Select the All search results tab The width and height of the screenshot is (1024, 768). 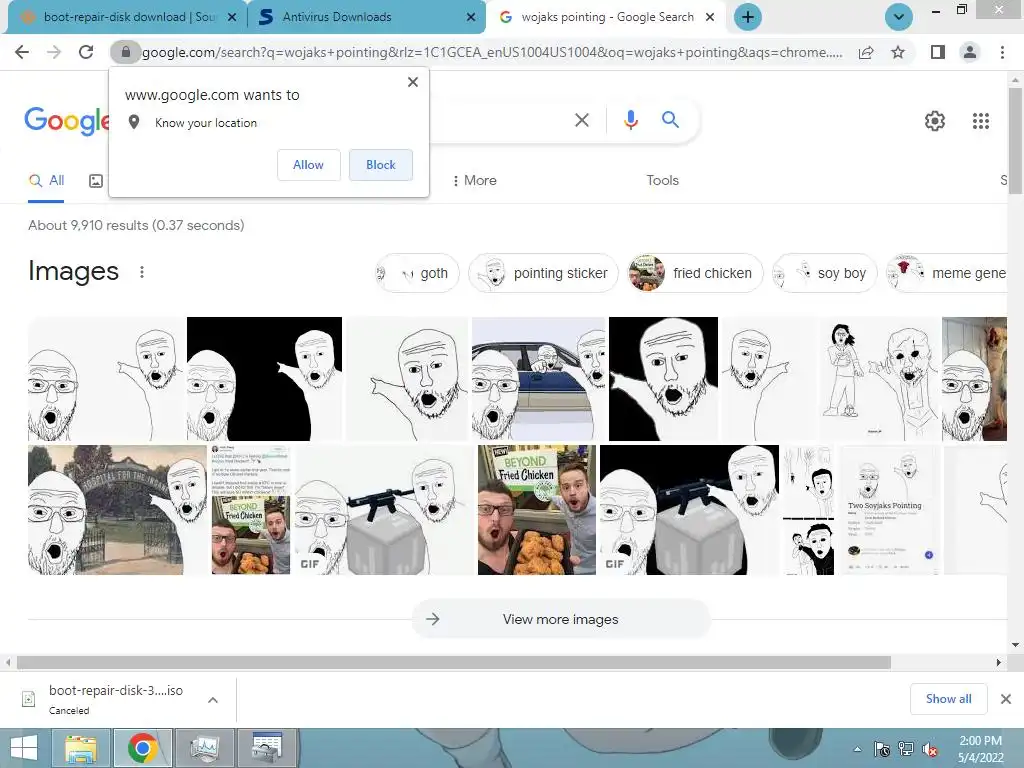coord(46,181)
